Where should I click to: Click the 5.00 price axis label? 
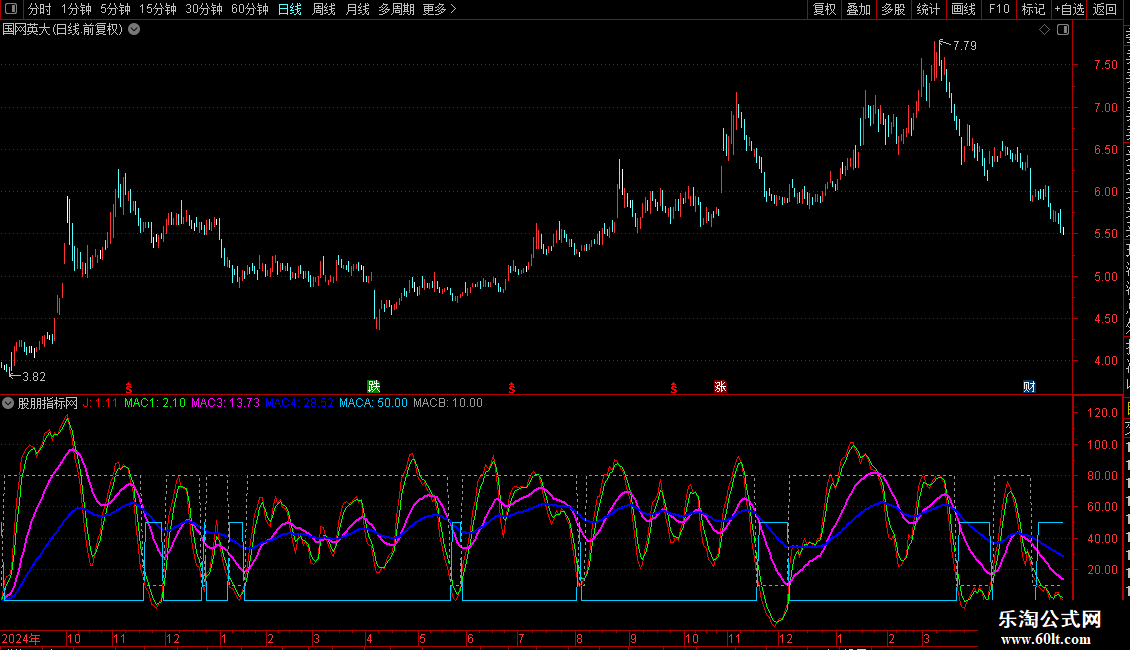[1105, 277]
